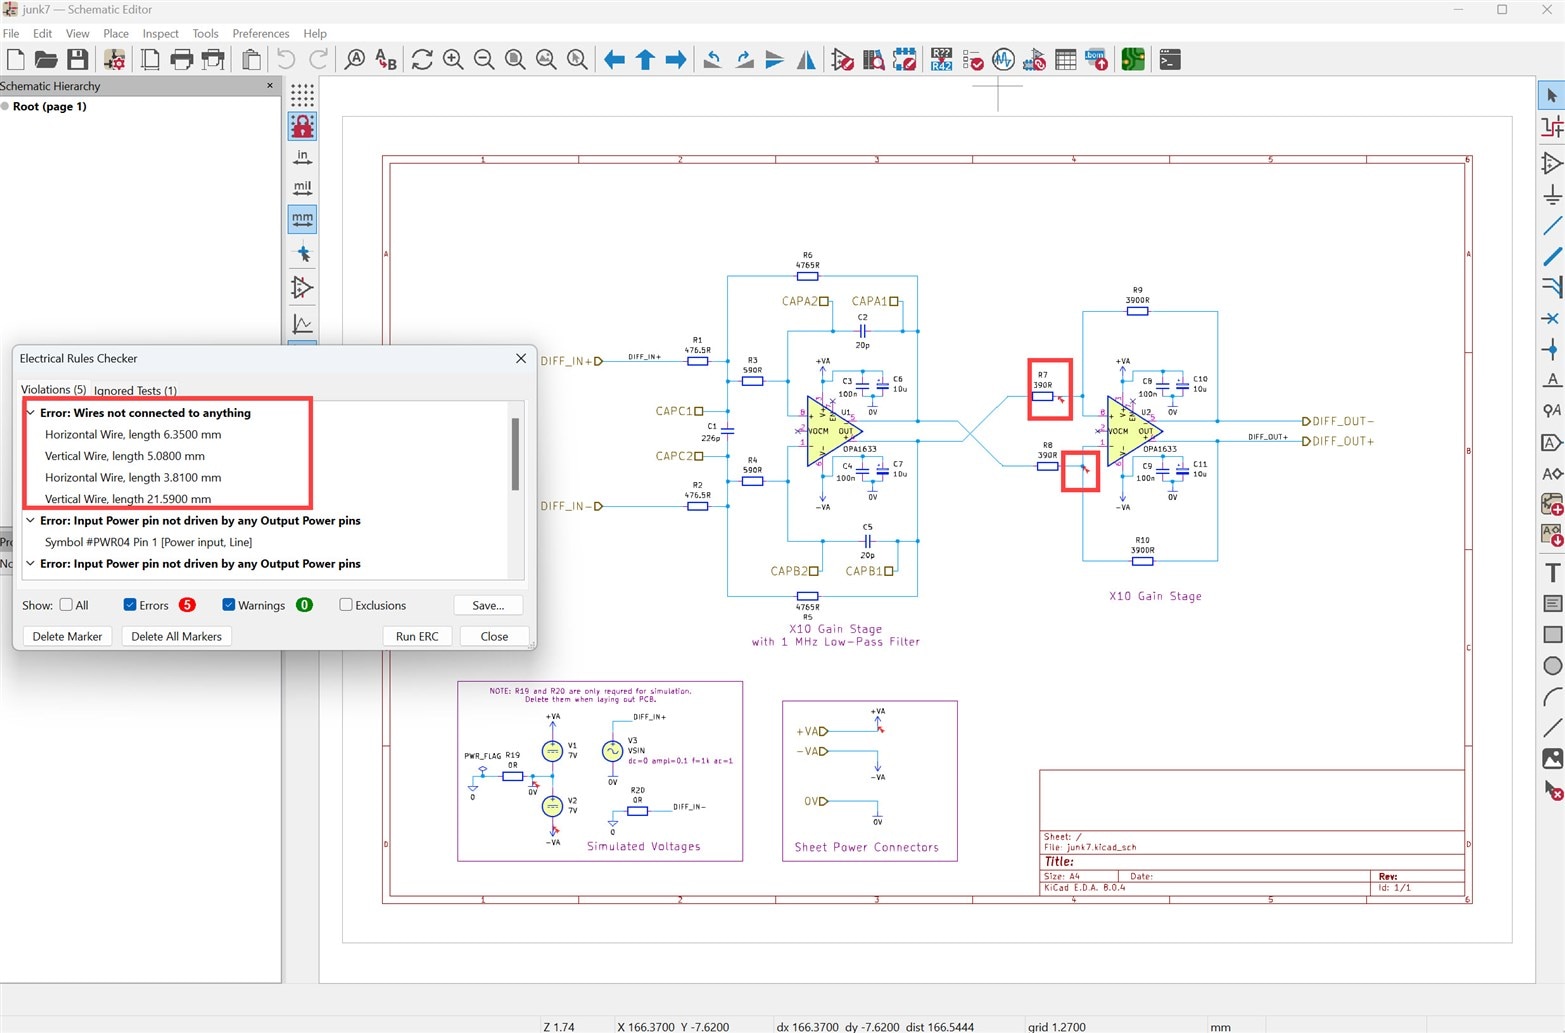Collapse the 'Wires not connected to anything' group
This screenshot has width=1565, height=1033.
tap(31, 413)
